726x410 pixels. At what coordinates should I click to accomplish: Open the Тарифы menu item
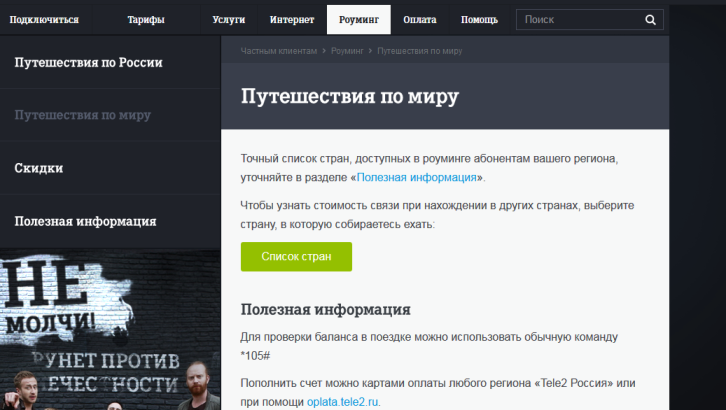147,19
